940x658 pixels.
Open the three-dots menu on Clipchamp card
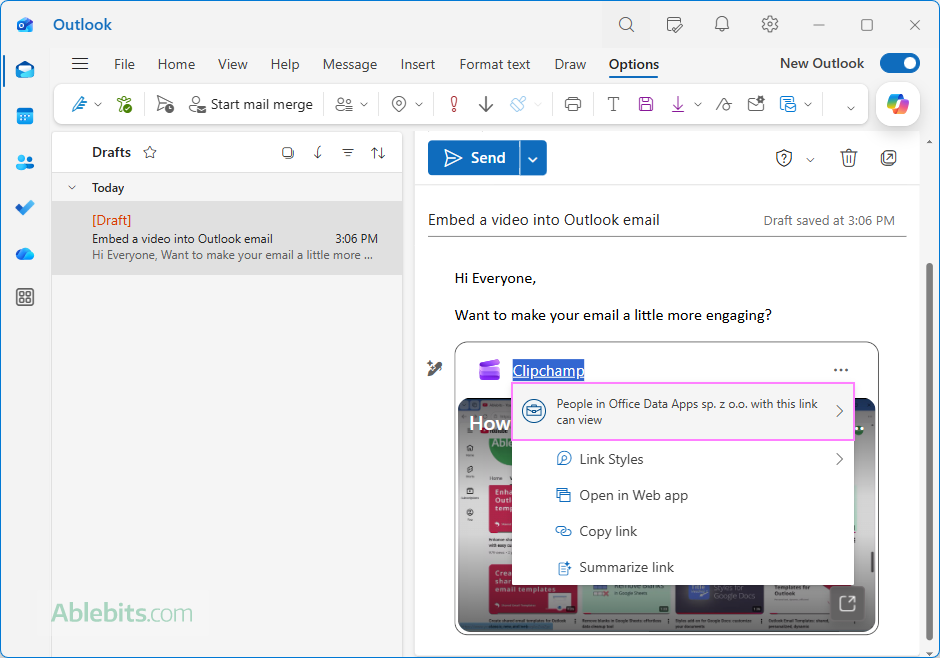(840, 370)
